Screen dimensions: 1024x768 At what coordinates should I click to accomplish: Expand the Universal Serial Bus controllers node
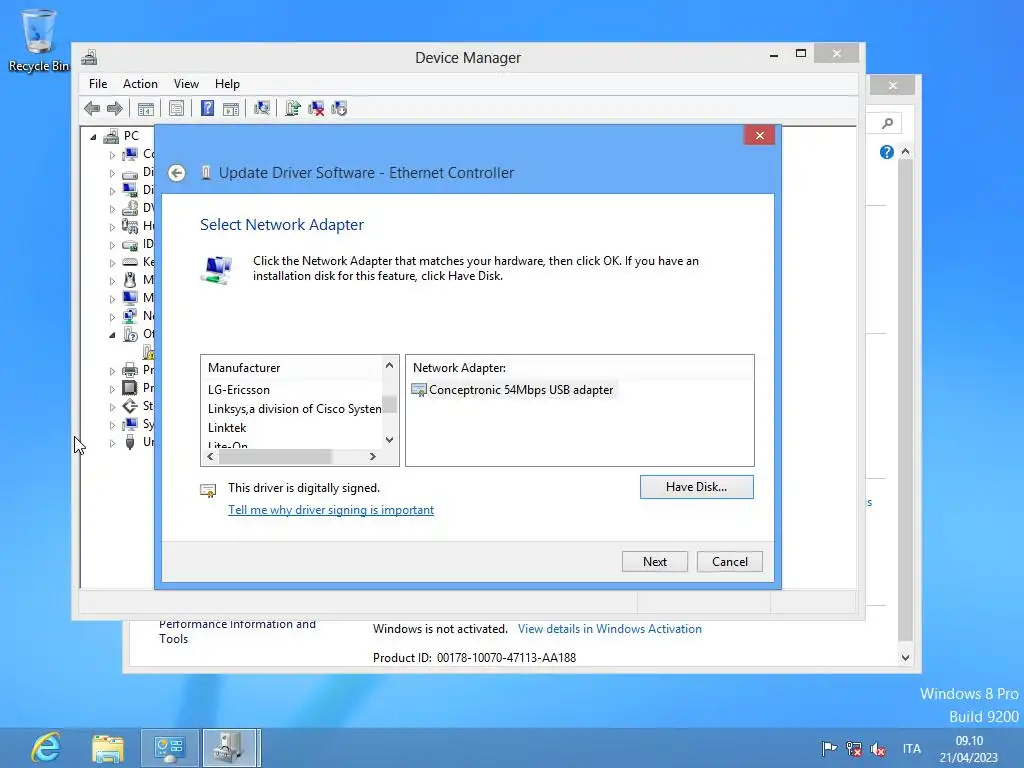[x=112, y=443]
